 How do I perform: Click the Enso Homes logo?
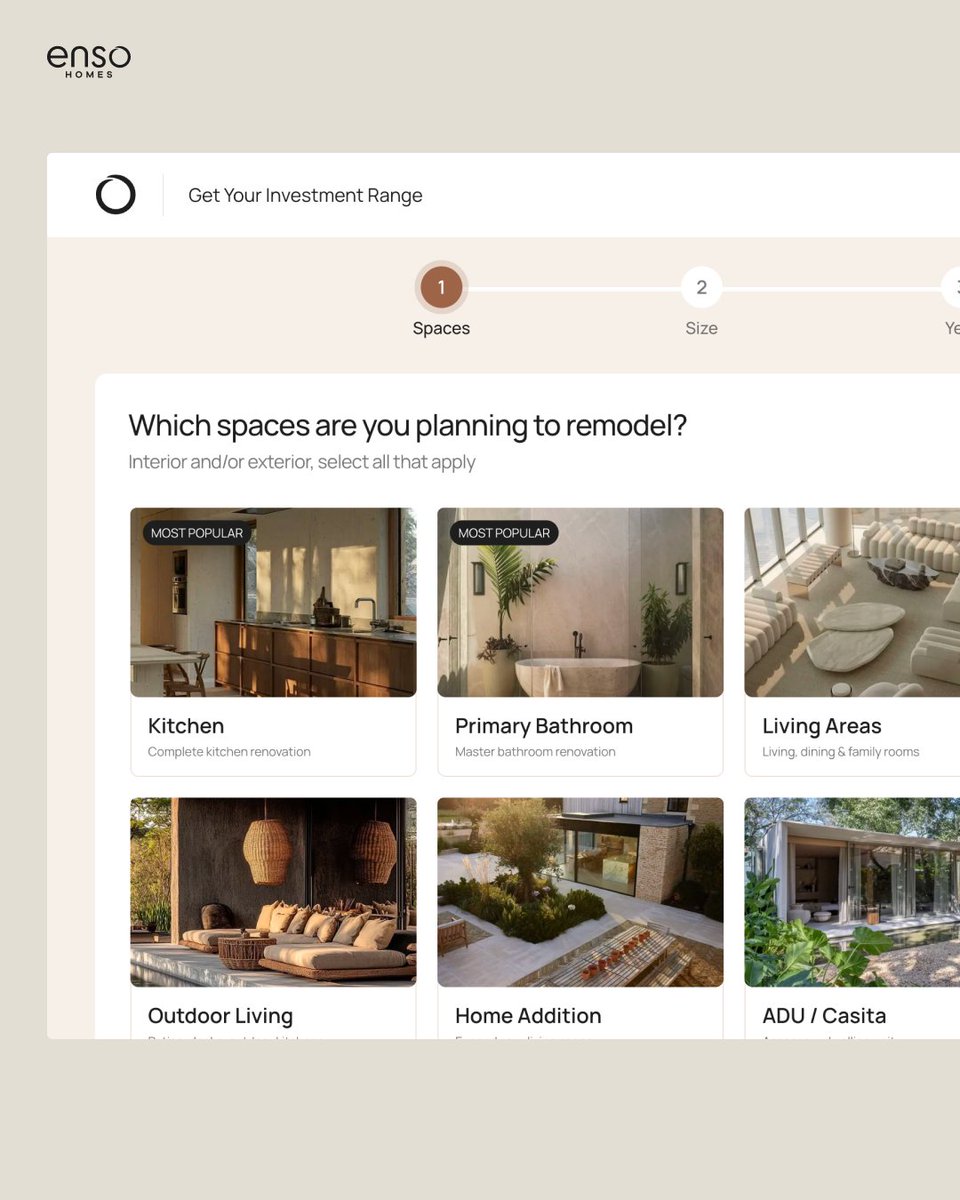(89, 61)
